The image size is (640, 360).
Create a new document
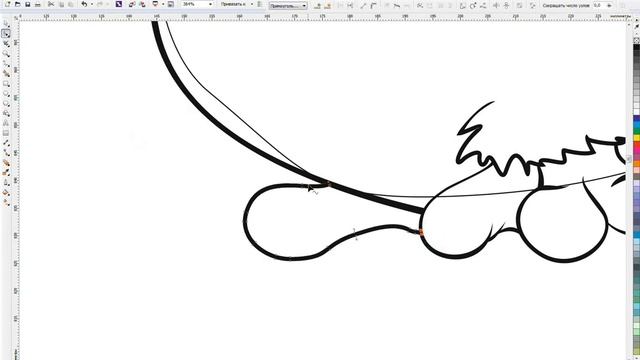(8, 4)
